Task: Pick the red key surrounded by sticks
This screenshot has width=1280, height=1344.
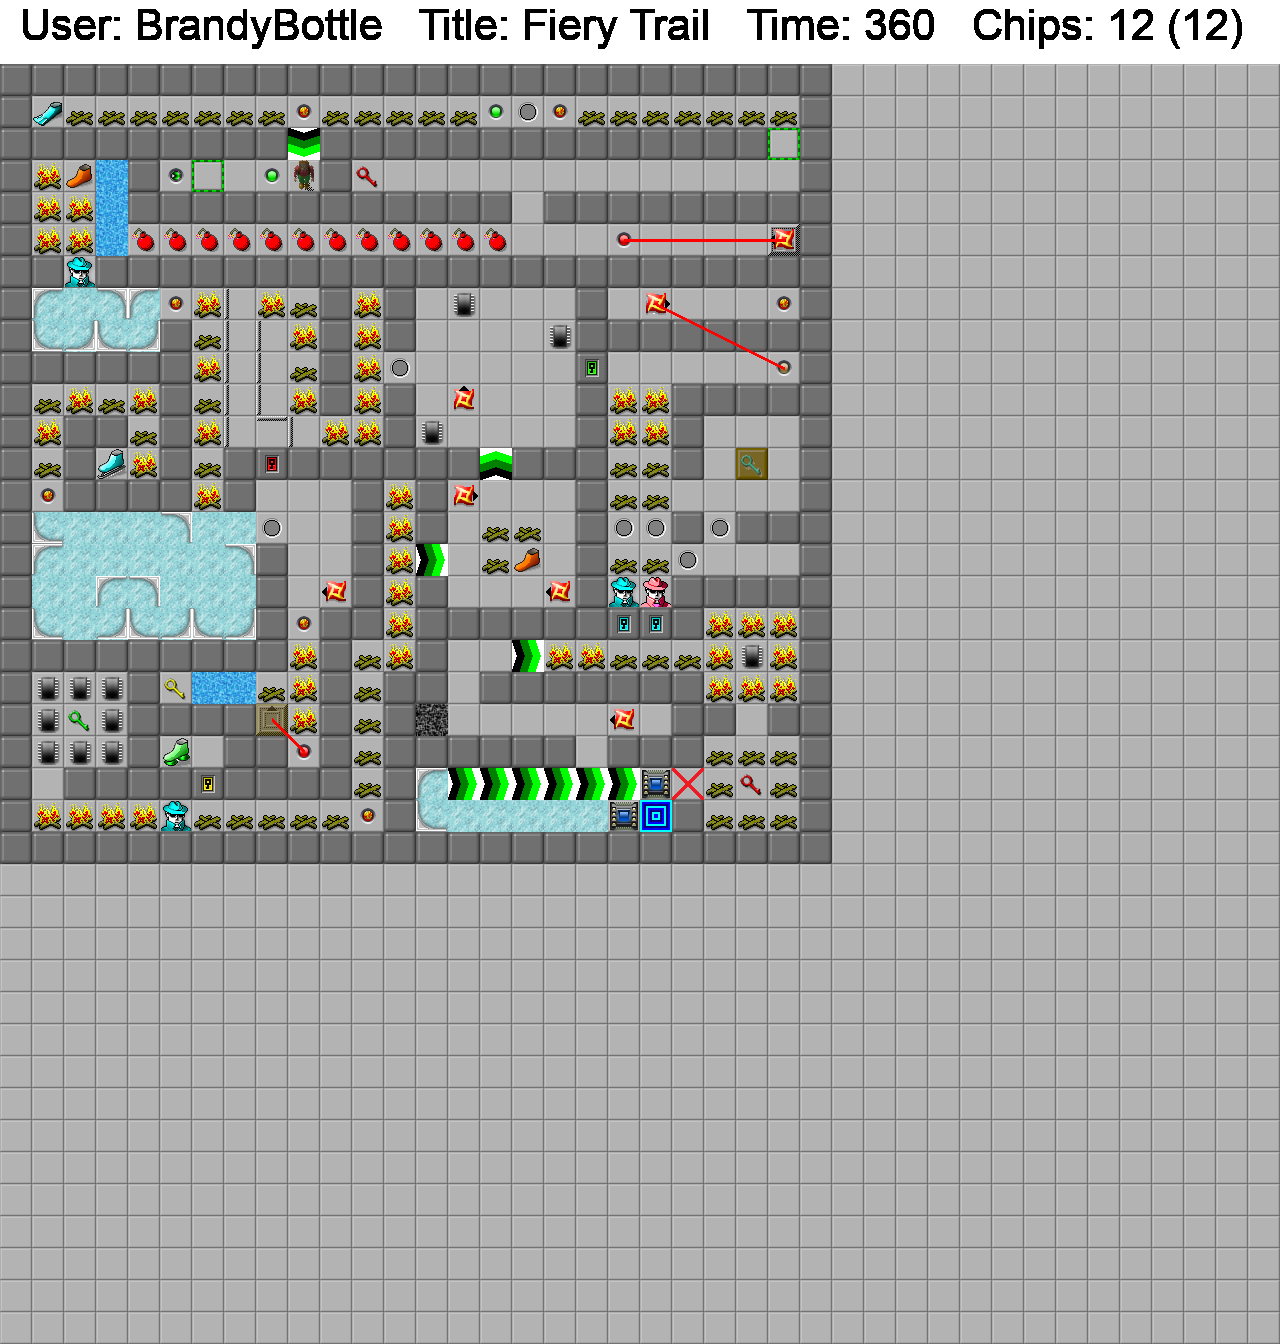Action: point(752,784)
